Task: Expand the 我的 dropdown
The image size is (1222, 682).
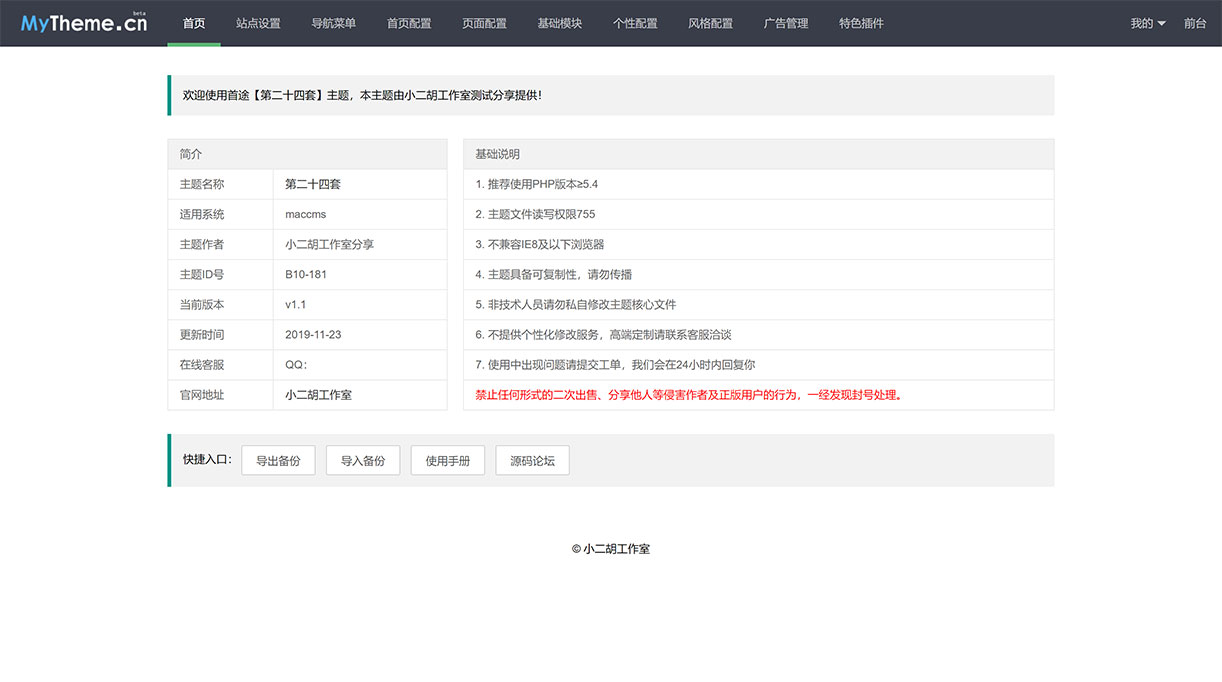Action: [x=1145, y=22]
